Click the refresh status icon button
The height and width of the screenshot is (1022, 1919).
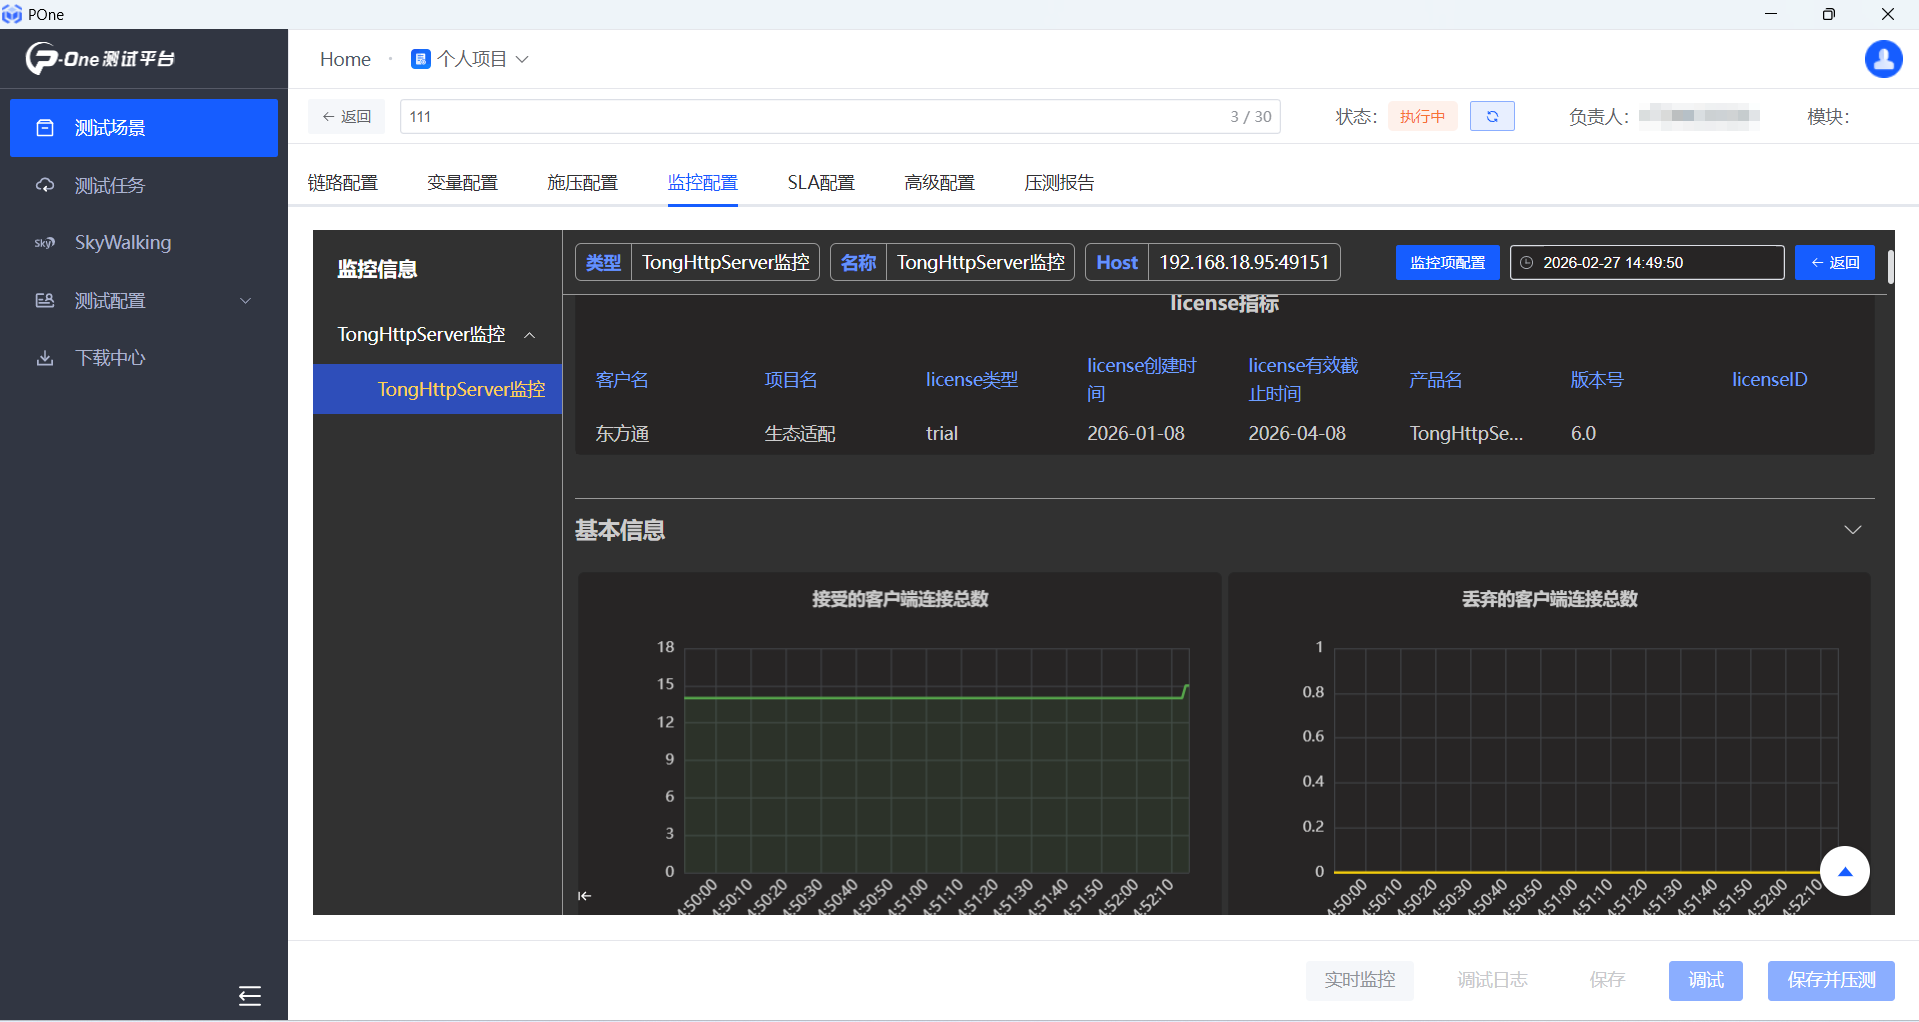coord(1491,117)
